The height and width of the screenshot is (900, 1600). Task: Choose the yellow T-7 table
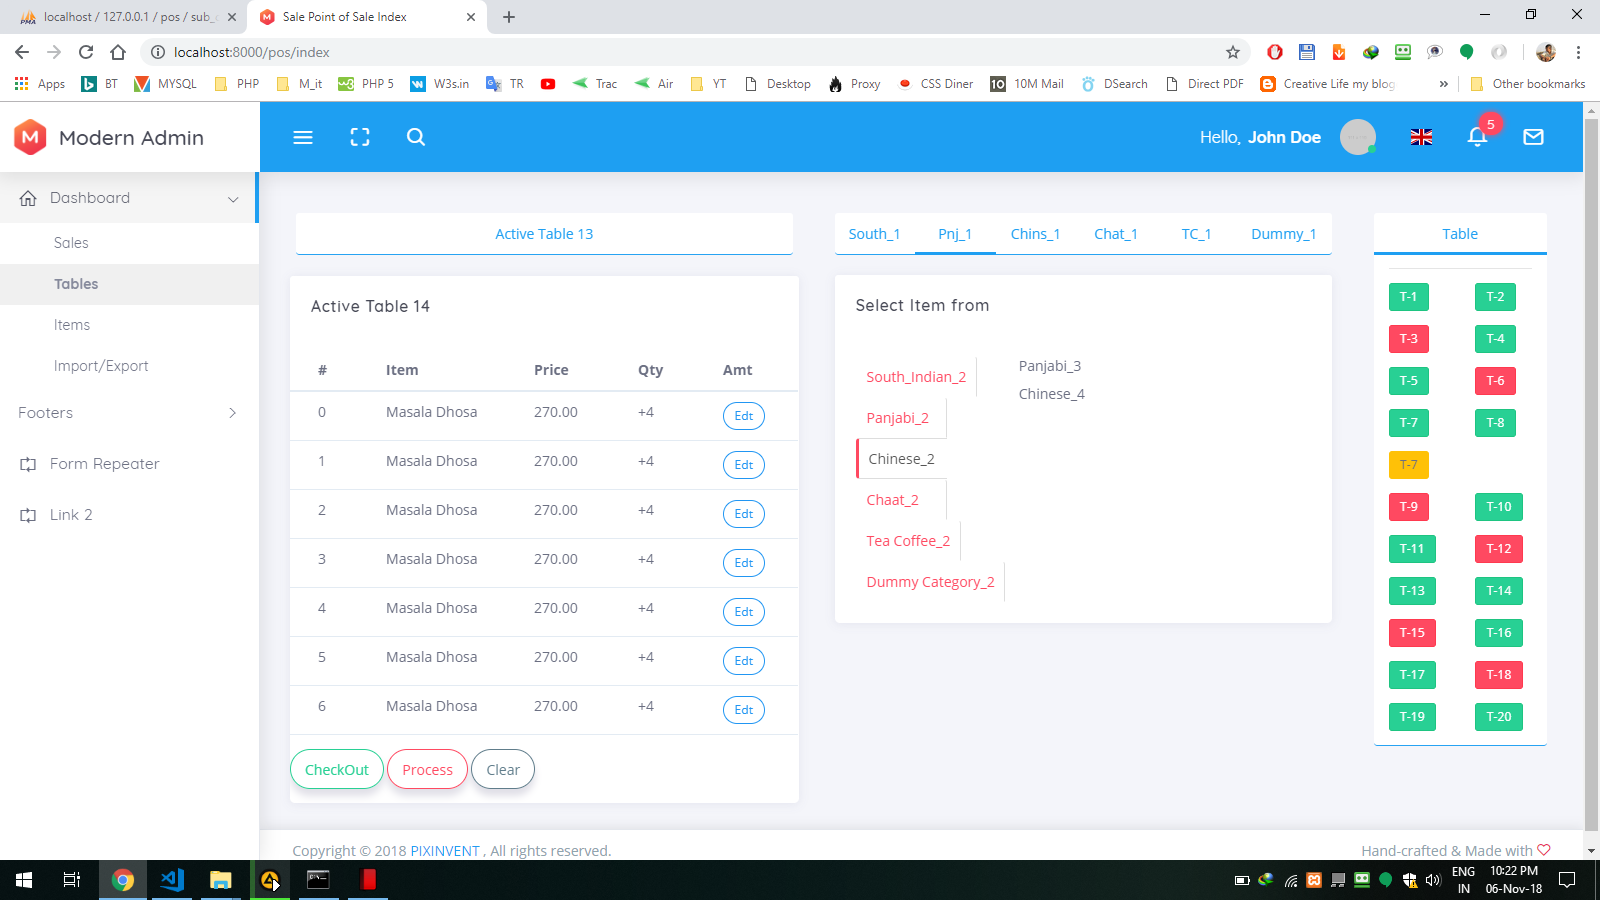1408,465
